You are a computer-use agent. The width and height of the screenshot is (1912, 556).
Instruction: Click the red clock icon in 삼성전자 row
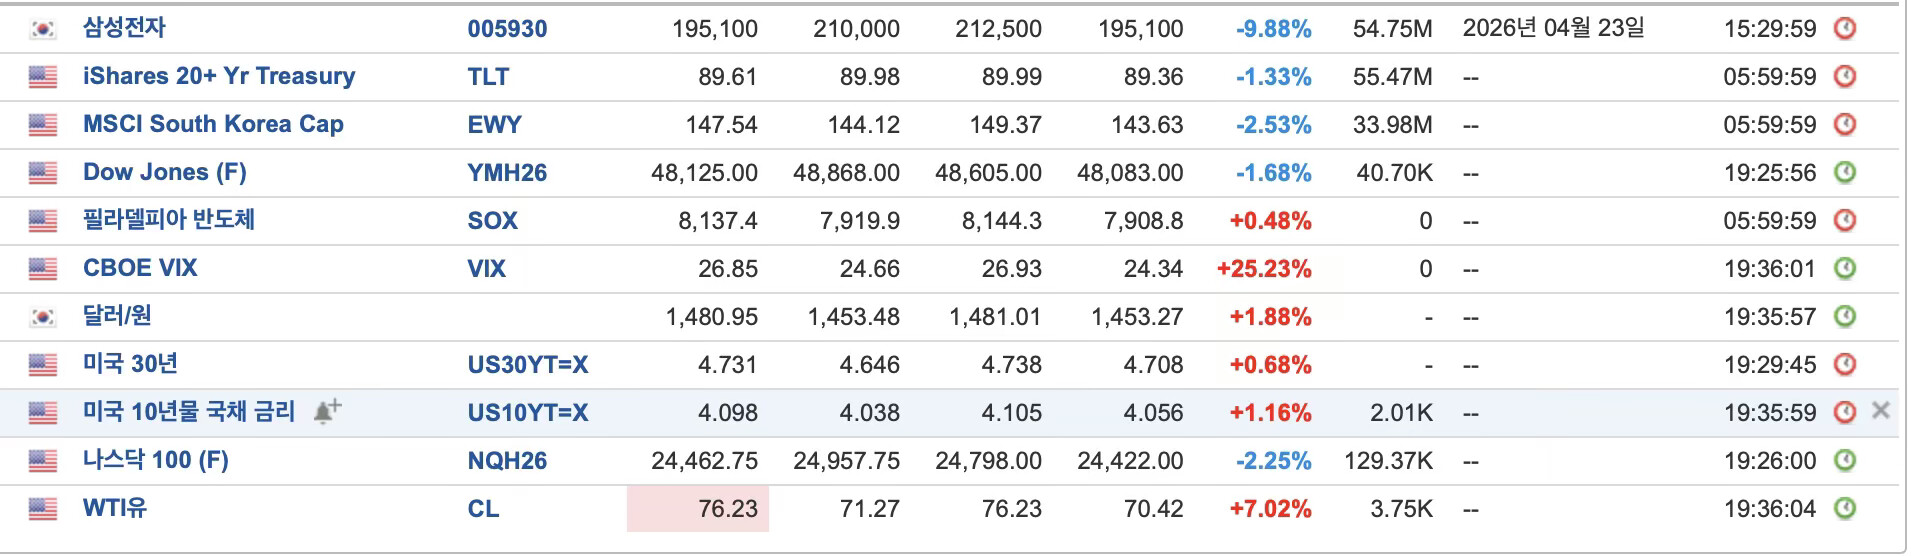pyautogui.click(x=1845, y=28)
